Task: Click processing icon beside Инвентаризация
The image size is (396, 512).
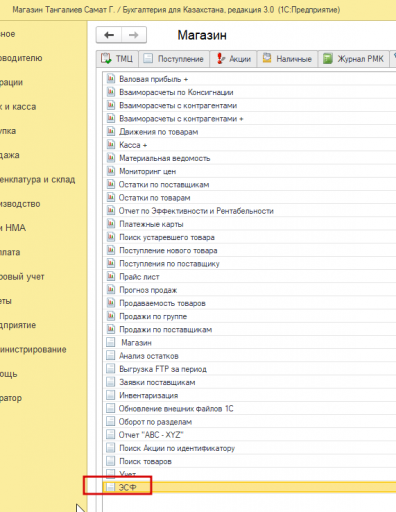Action: tap(110, 395)
